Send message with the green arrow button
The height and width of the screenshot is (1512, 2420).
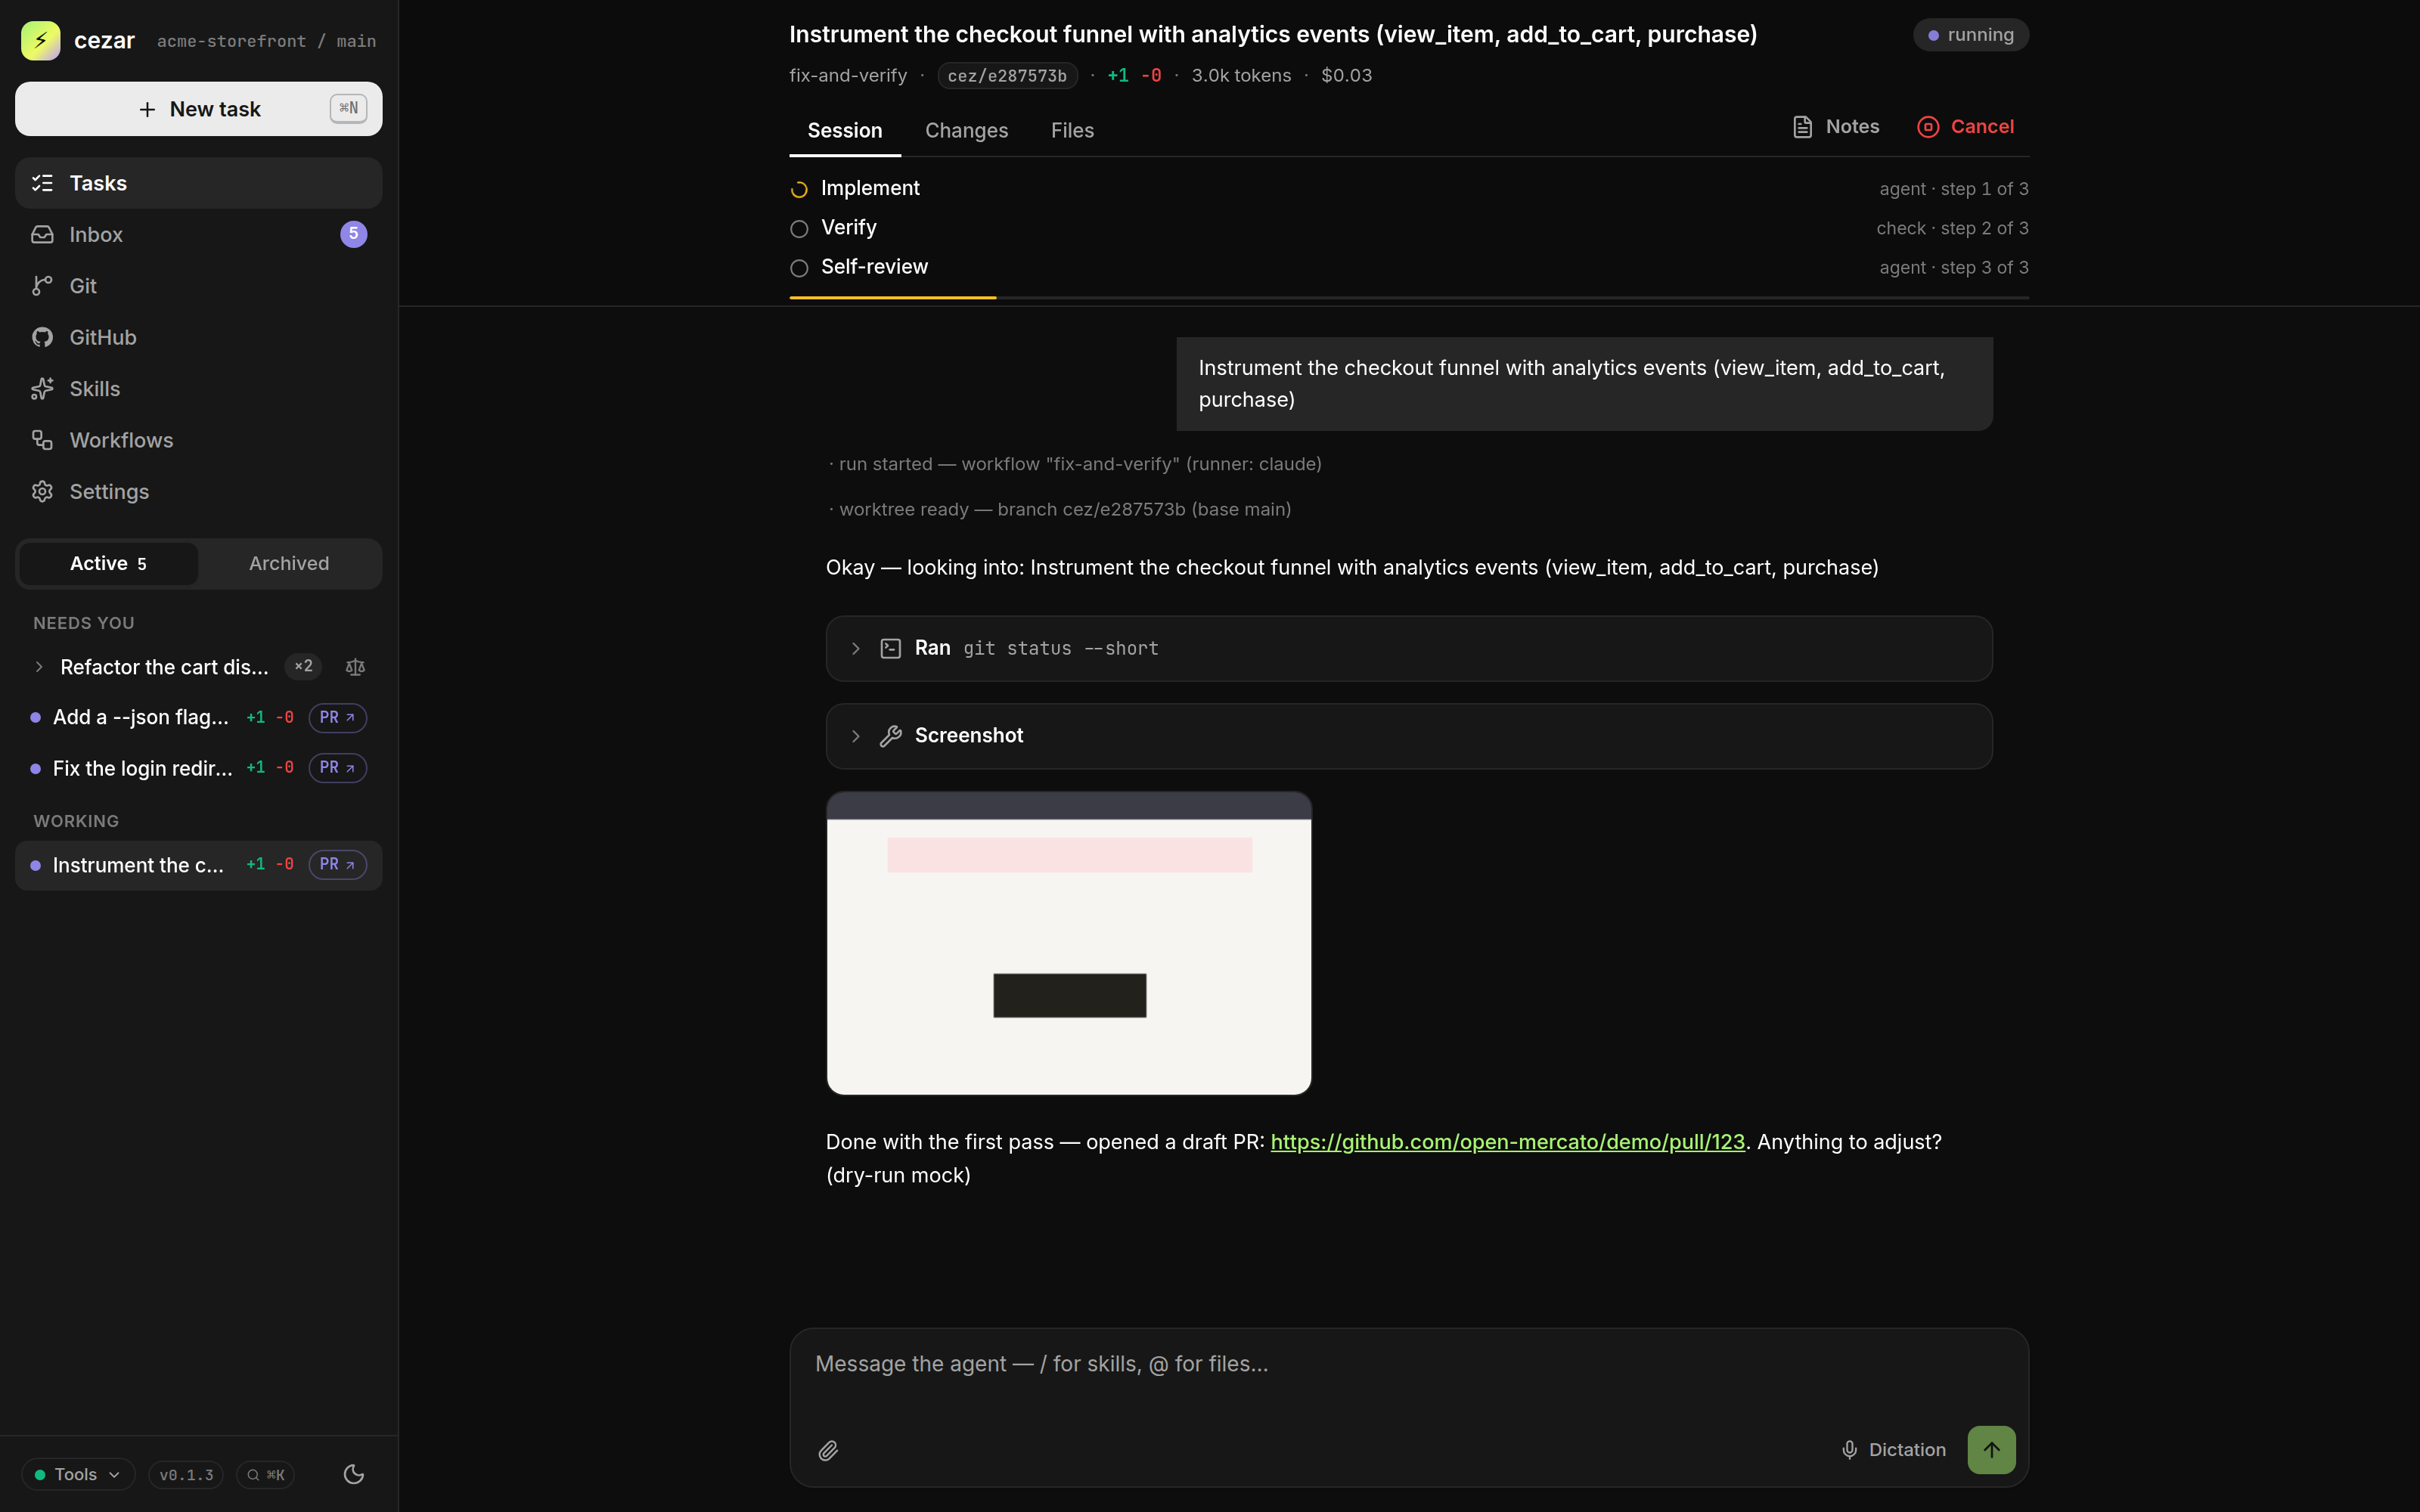1991,1450
